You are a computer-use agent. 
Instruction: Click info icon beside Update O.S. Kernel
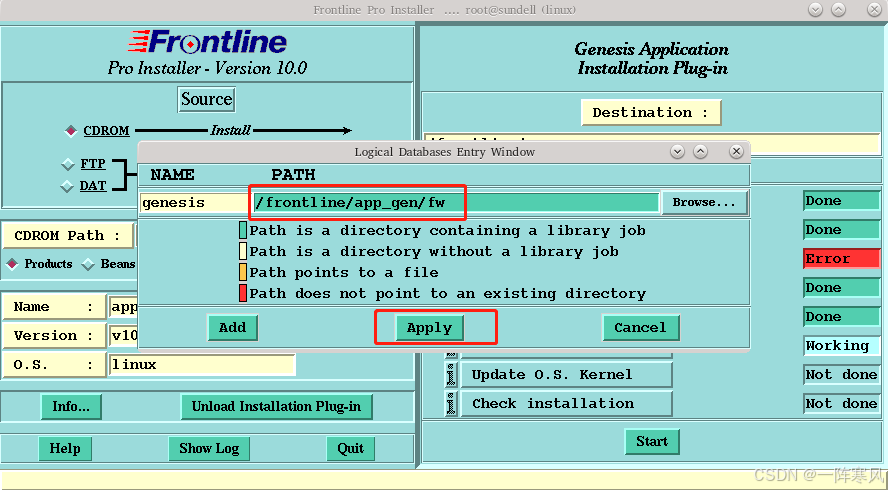(451, 374)
